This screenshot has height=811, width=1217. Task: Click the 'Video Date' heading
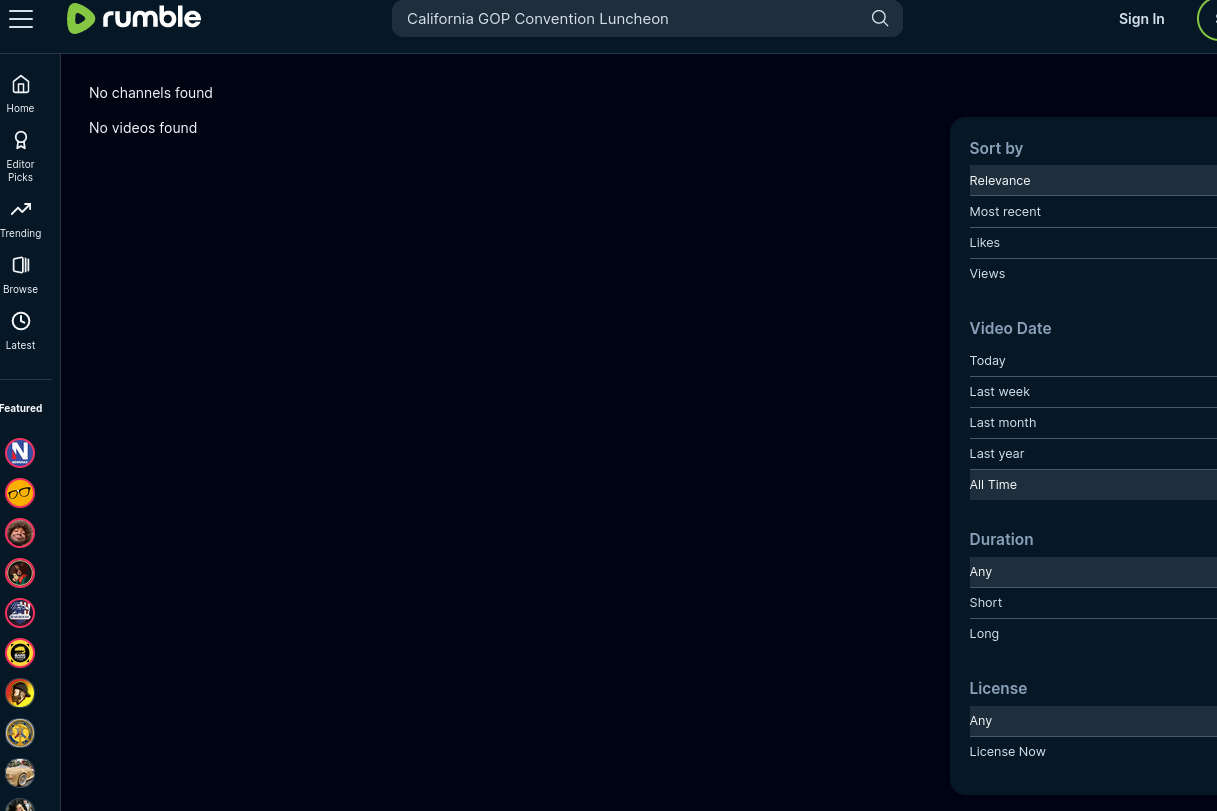1010,328
